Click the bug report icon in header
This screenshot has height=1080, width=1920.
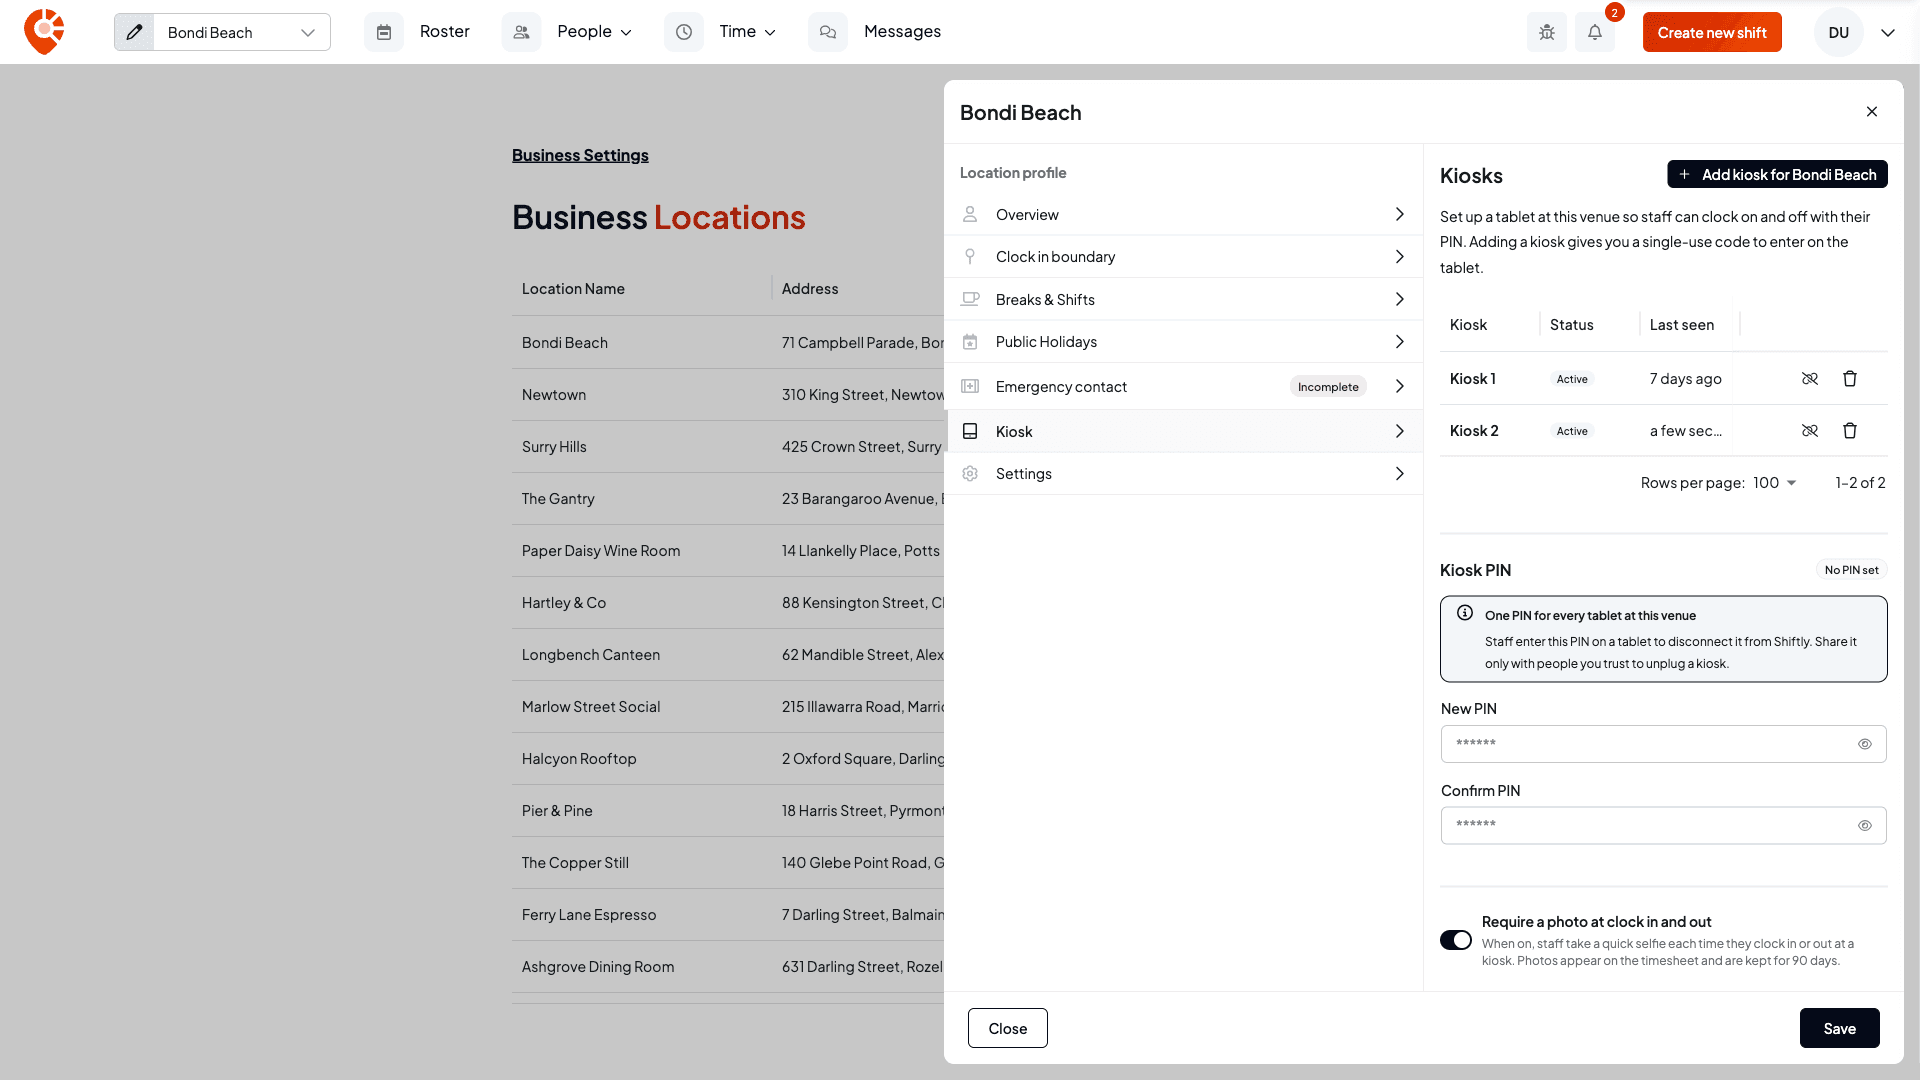point(1546,32)
